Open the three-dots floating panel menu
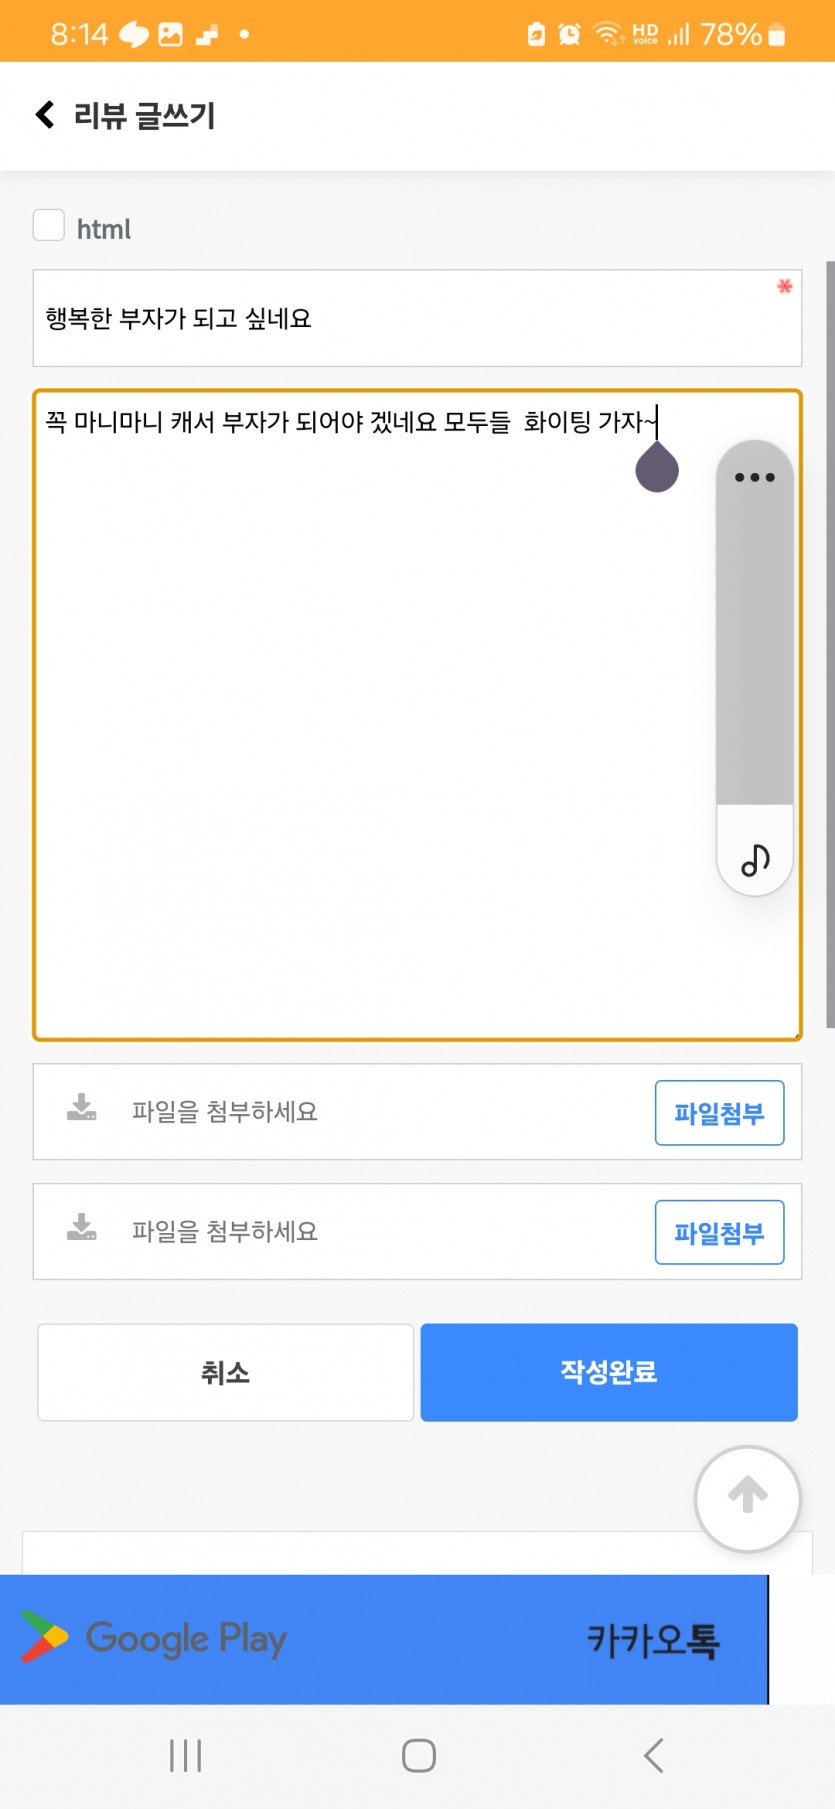Screen dimensions: 835x1809 pos(755,477)
